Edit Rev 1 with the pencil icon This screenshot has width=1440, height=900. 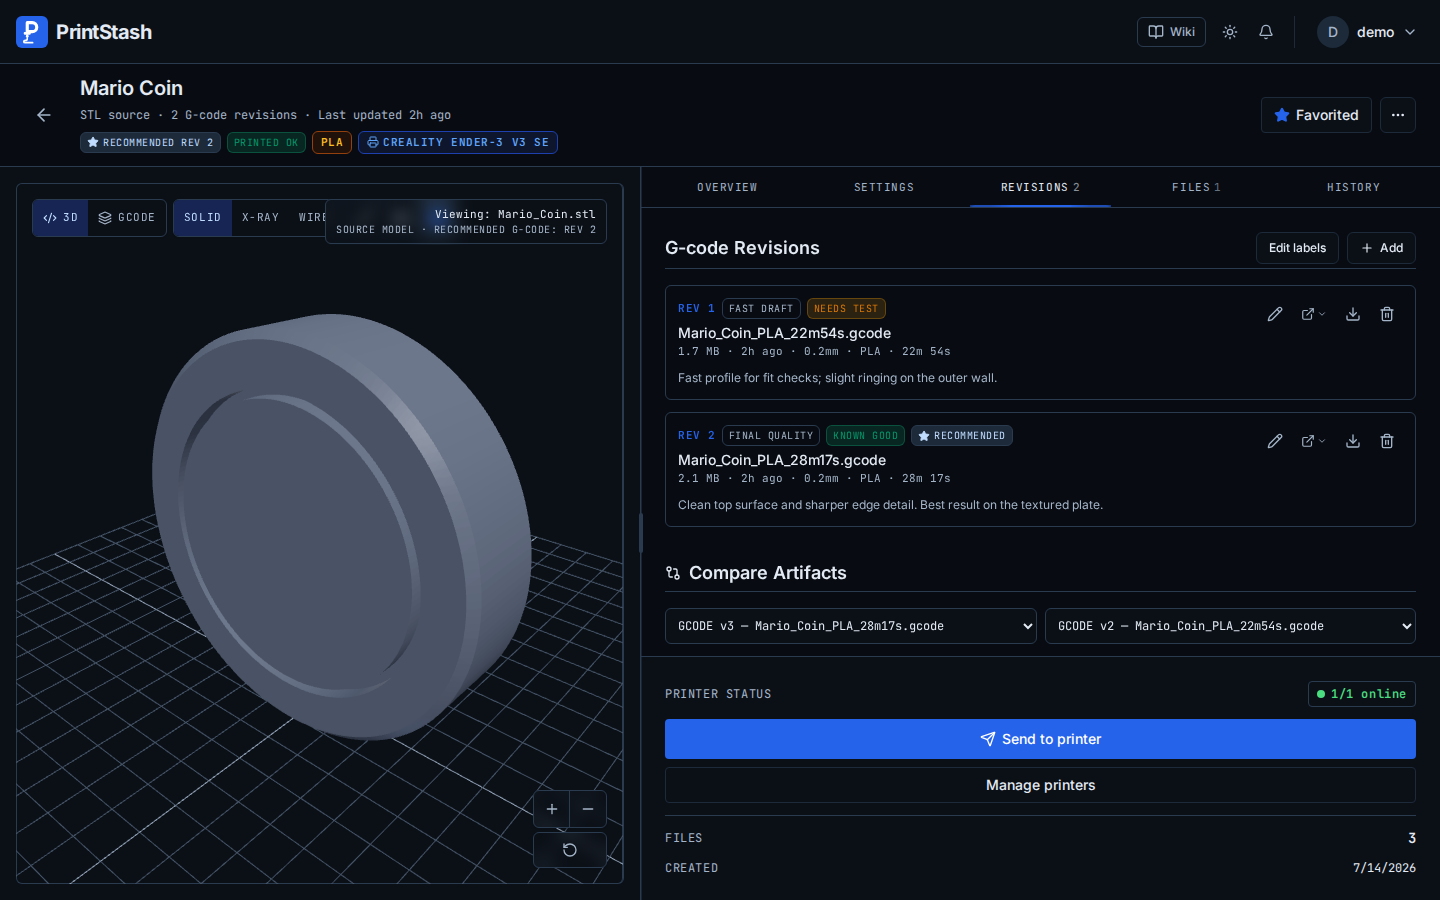coord(1275,314)
